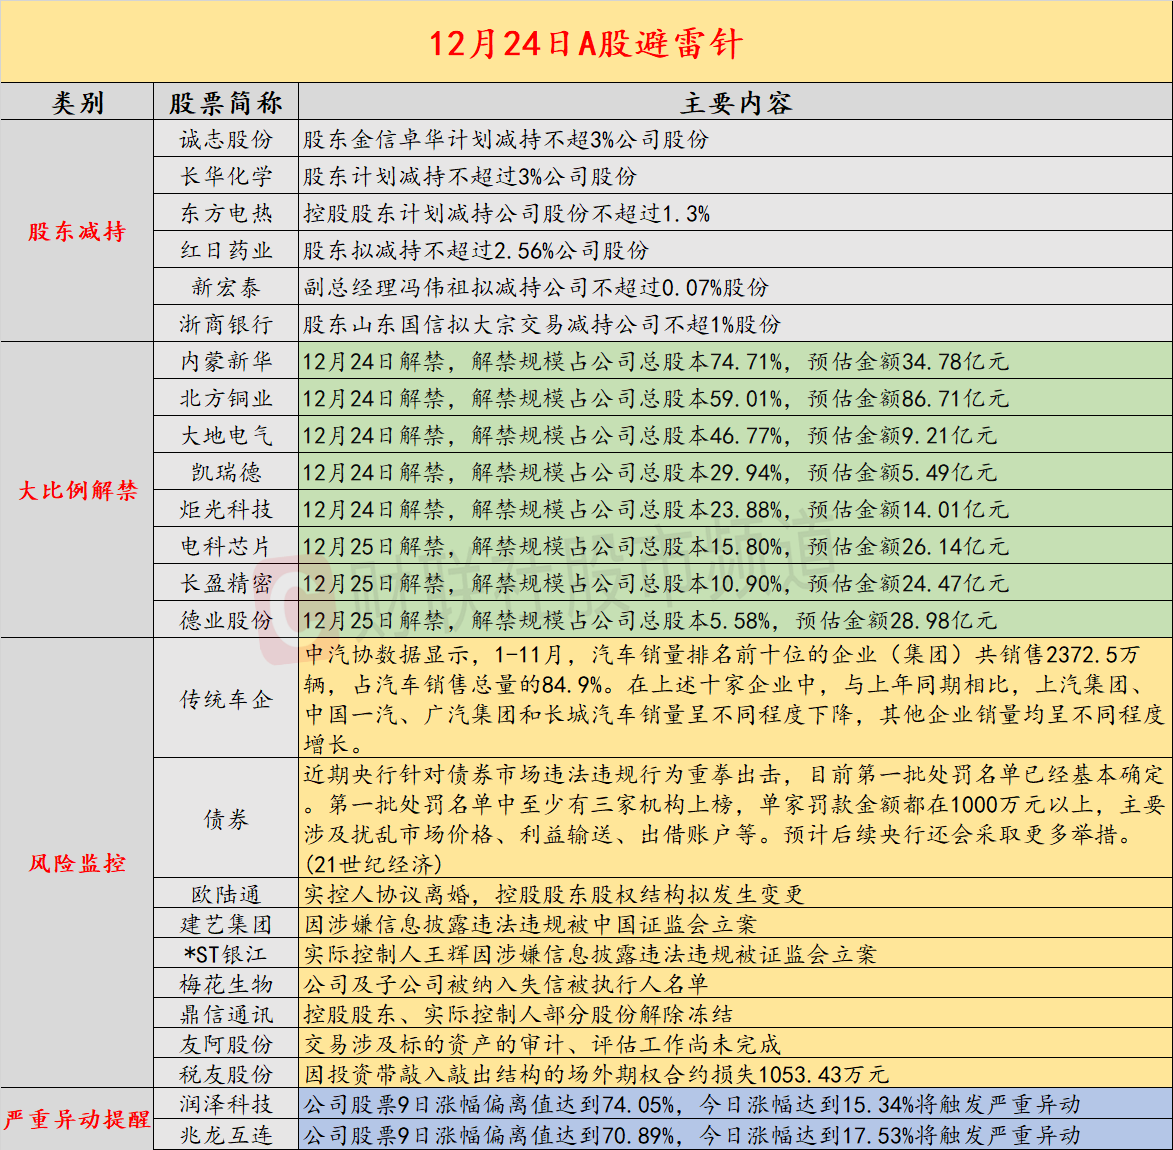The image size is (1173, 1150).
Task: Click the 传统车企 label cell
Action: click(226, 699)
